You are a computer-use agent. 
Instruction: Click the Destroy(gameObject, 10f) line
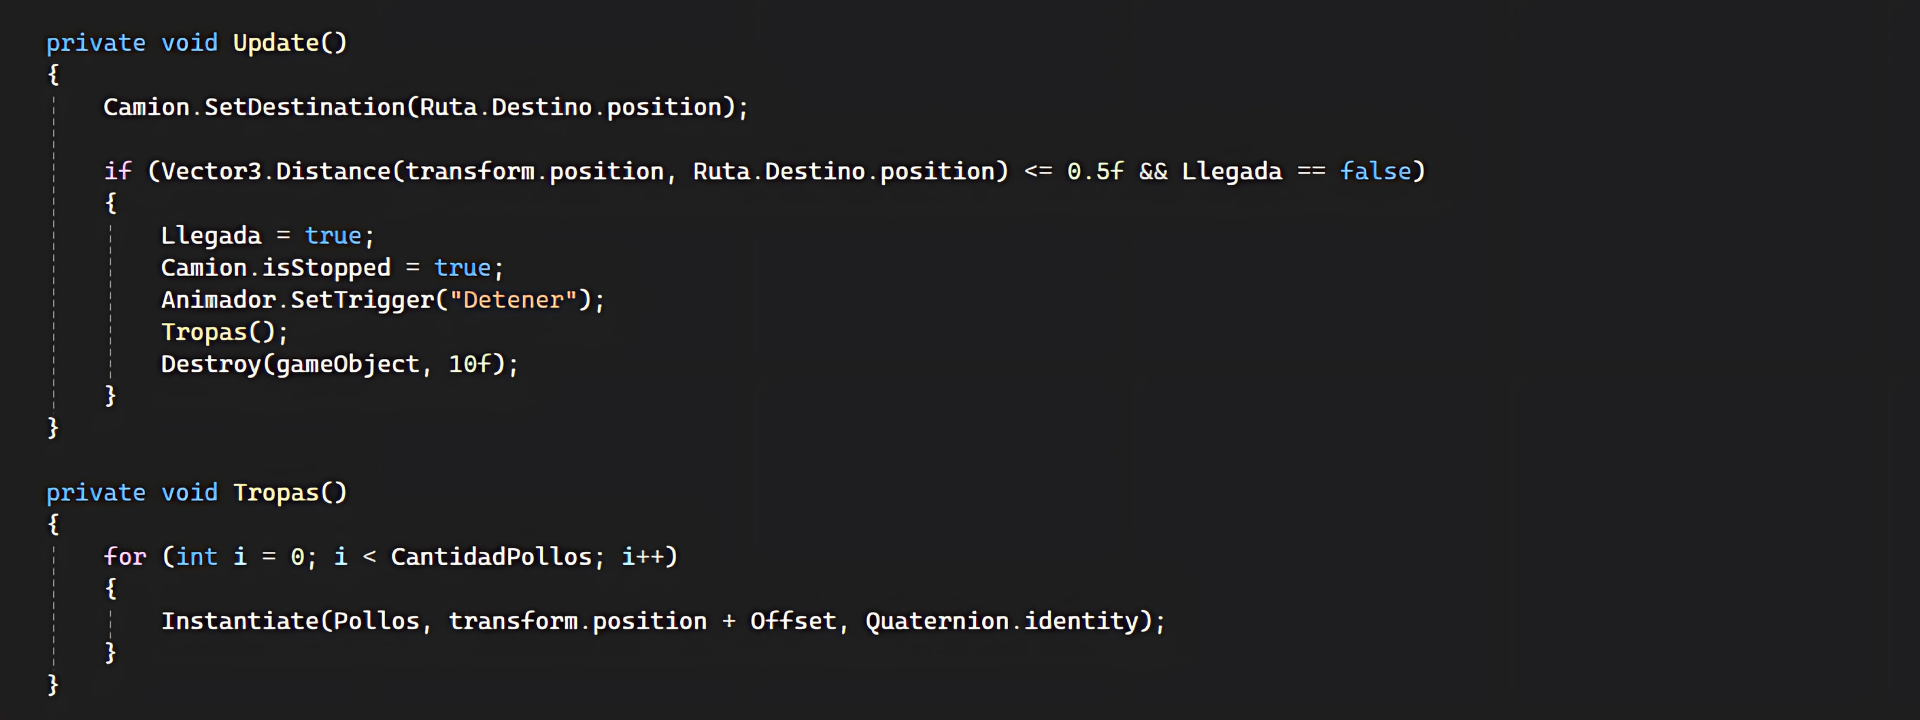coord(340,364)
